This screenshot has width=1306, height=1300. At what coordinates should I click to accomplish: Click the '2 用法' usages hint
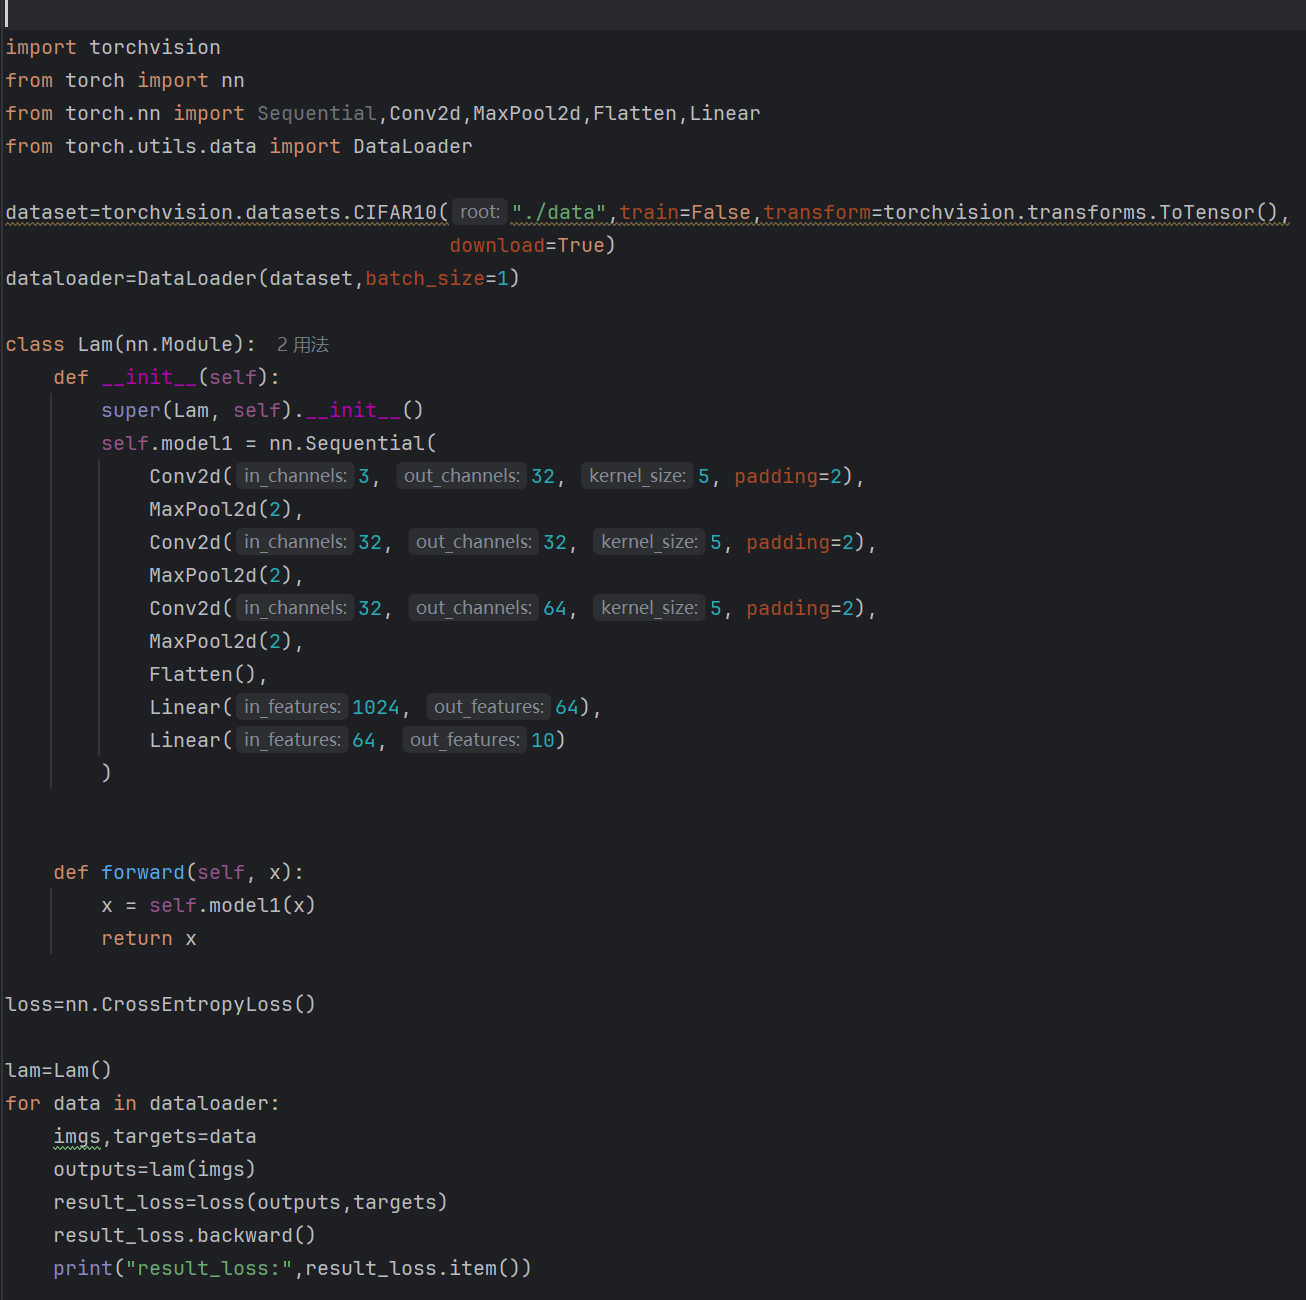coord(302,345)
